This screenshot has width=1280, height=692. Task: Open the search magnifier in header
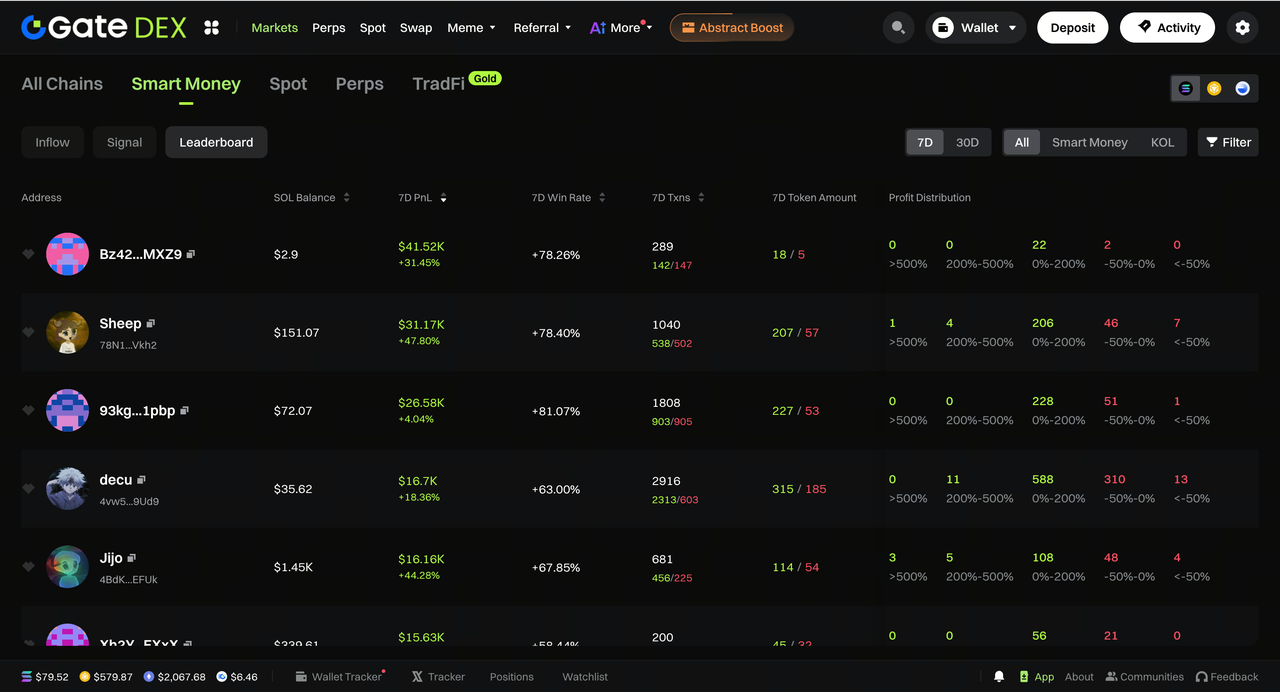click(898, 28)
